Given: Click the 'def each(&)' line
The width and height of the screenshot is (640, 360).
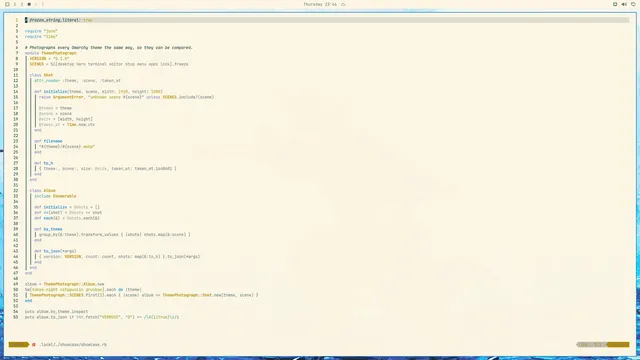Looking at the screenshot, I should pyautogui.click(x=67, y=218).
